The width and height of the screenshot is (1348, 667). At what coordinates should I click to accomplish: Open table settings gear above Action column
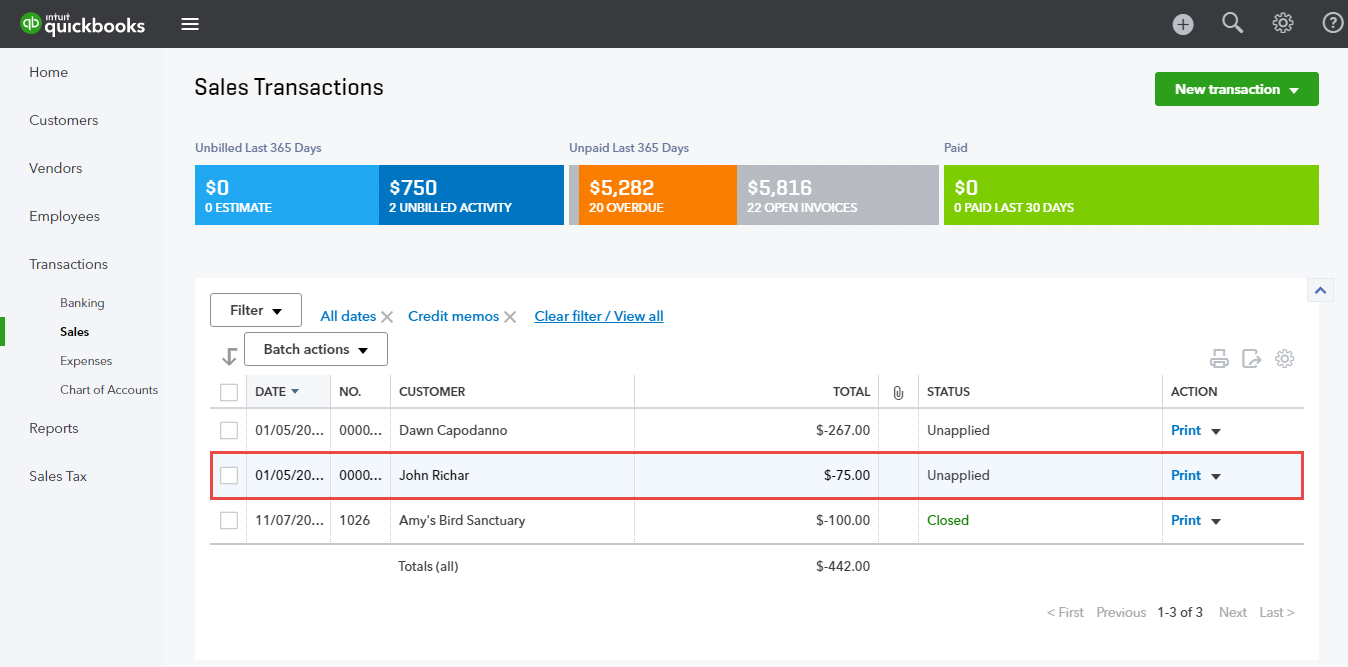tap(1285, 358)
